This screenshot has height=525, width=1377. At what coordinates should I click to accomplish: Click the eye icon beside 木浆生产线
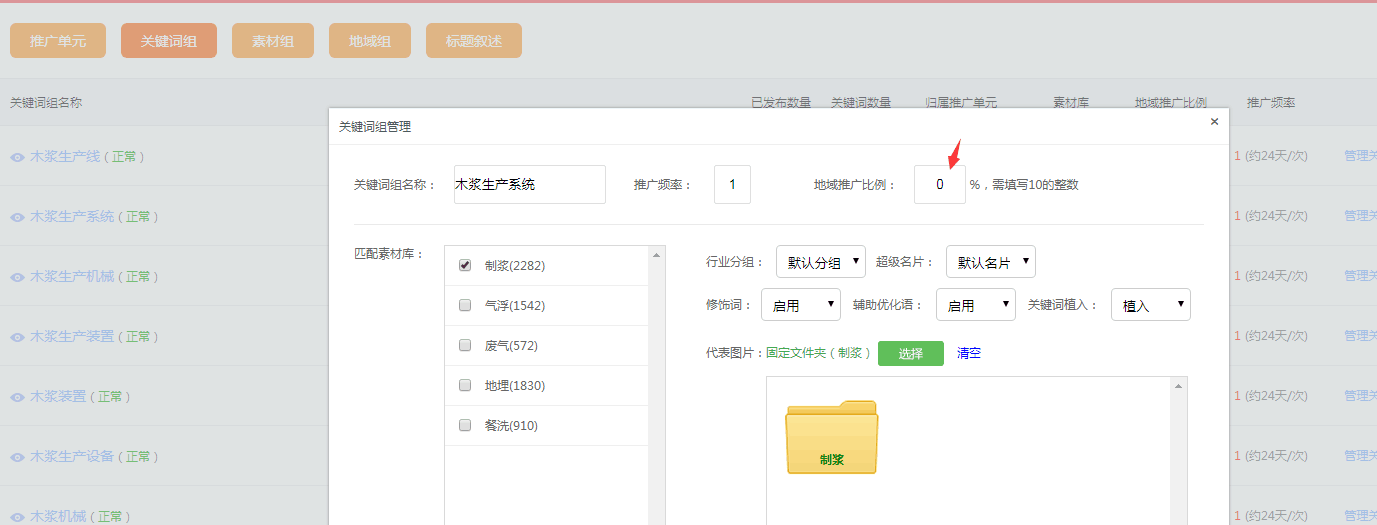click(17, 157)
